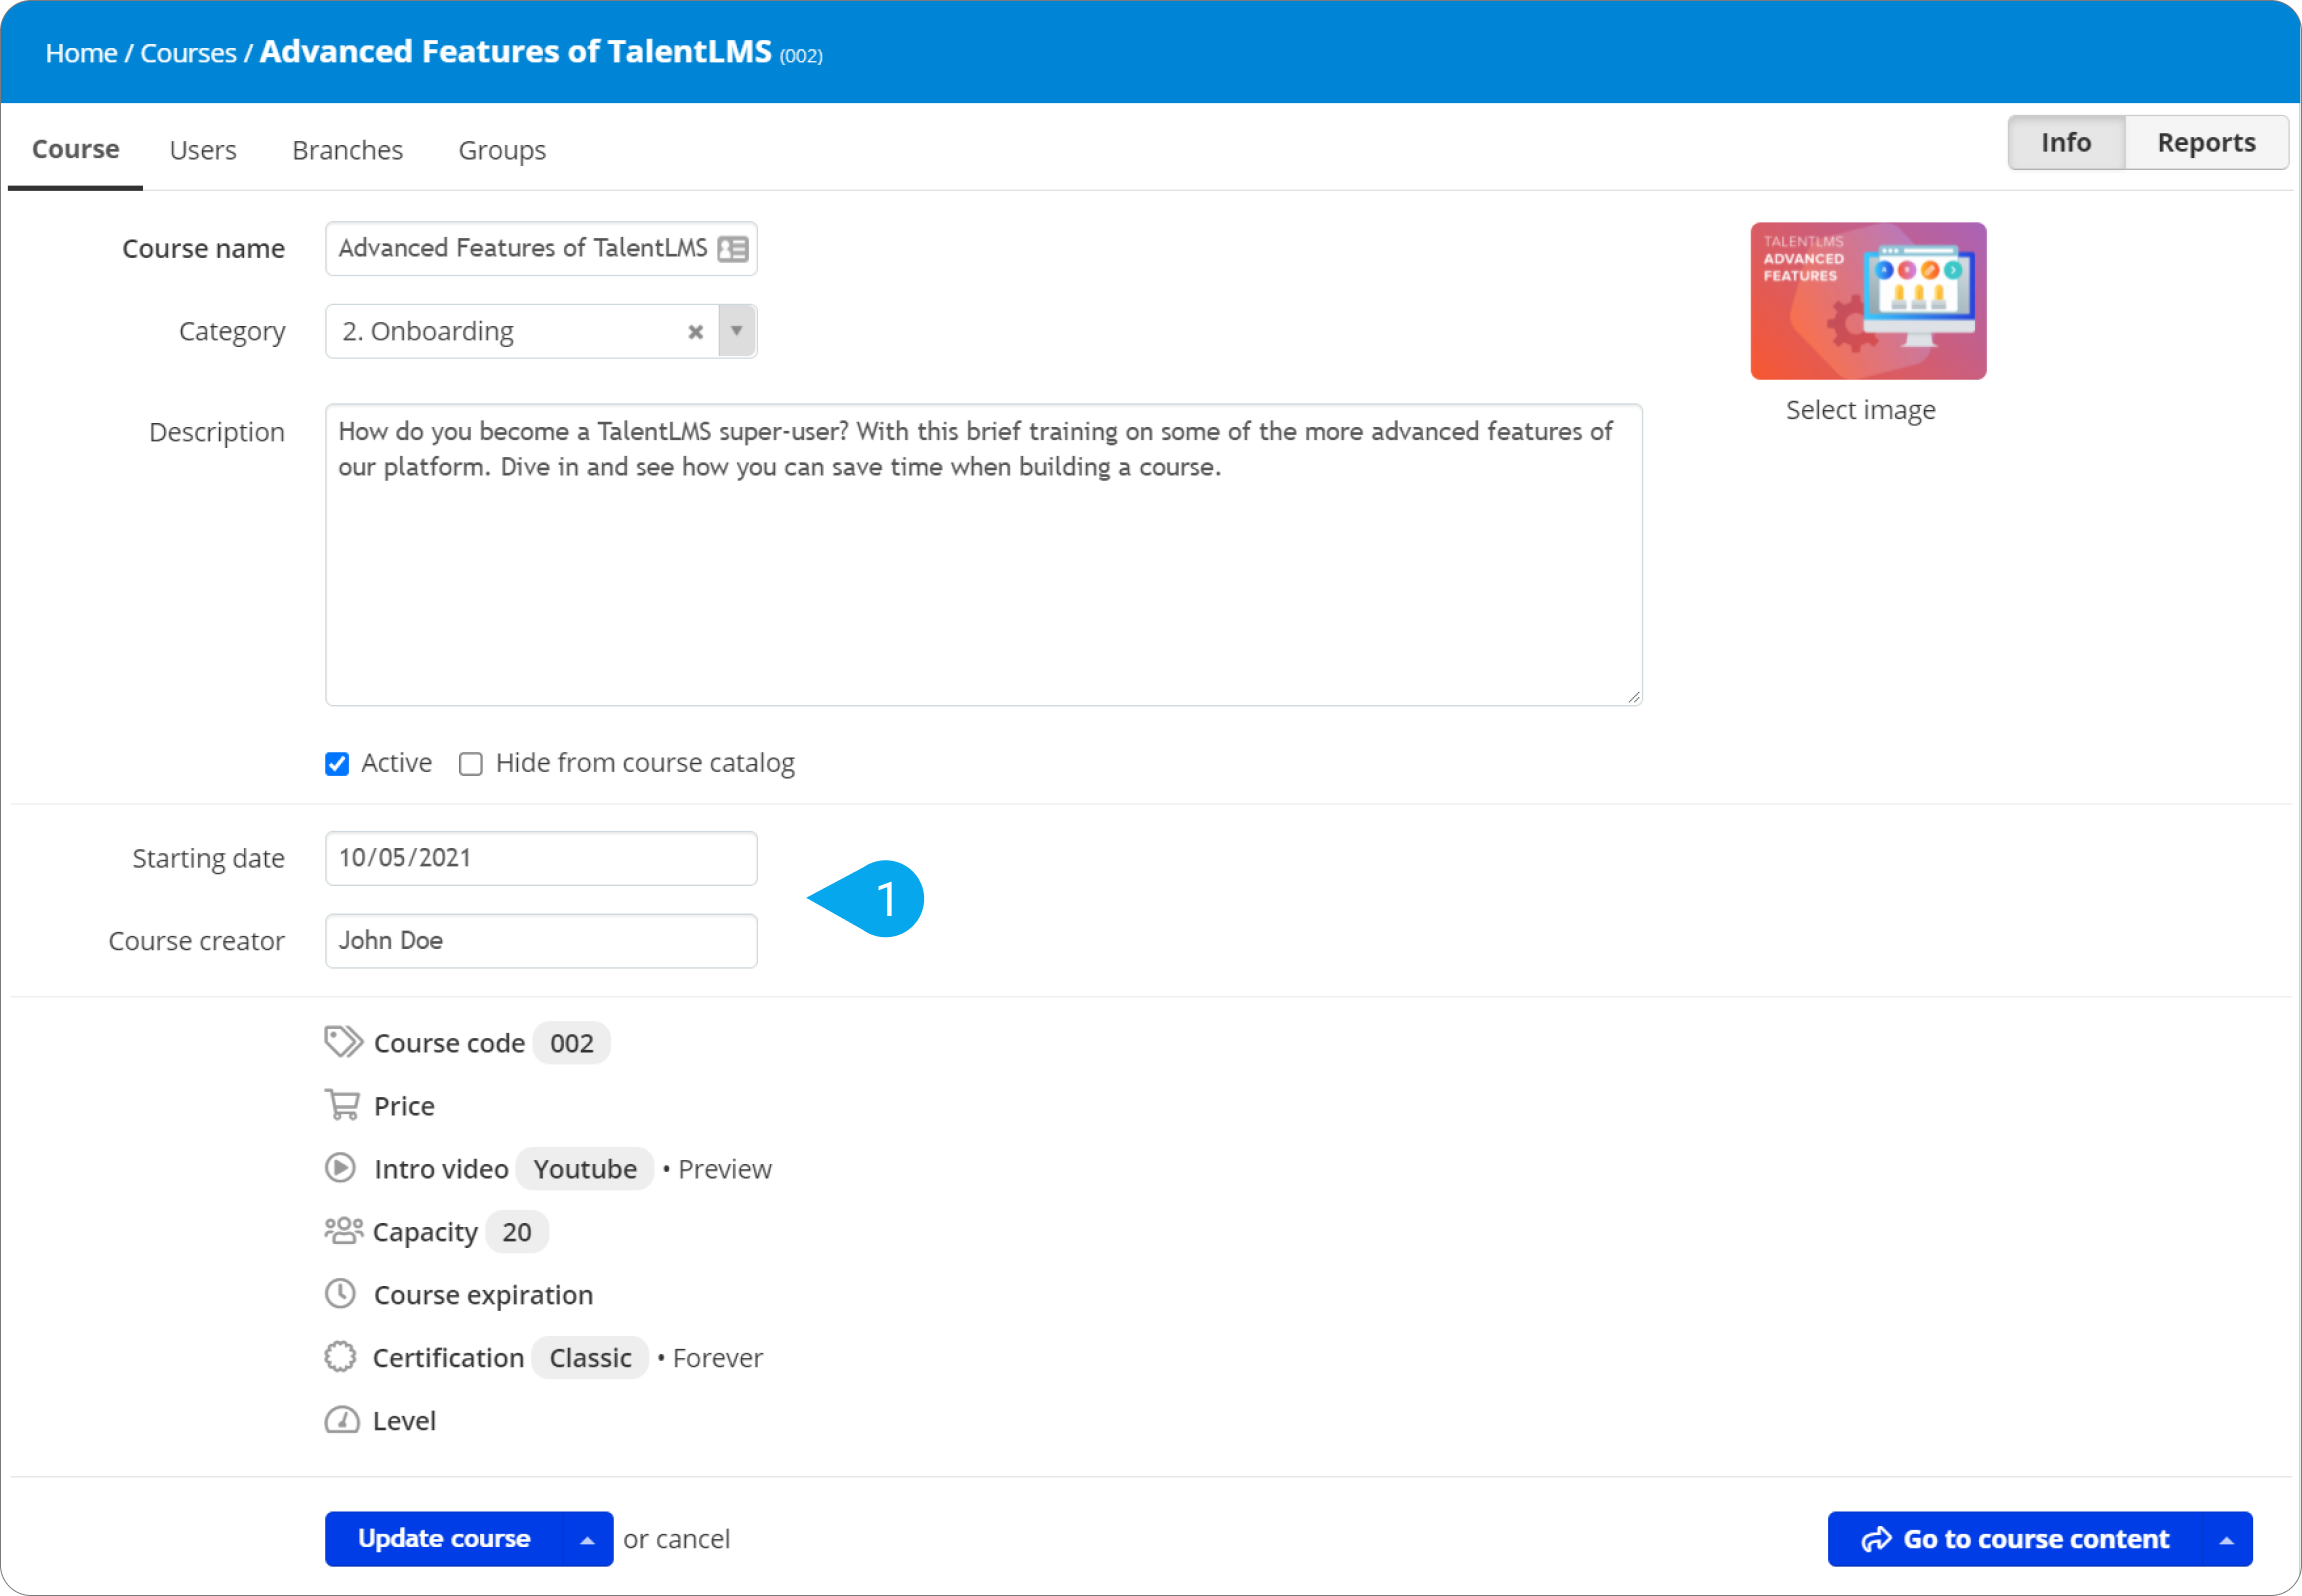2302x1596 pixels.
Task: Switch to the Users tab
Action: (x=203, y=150)
